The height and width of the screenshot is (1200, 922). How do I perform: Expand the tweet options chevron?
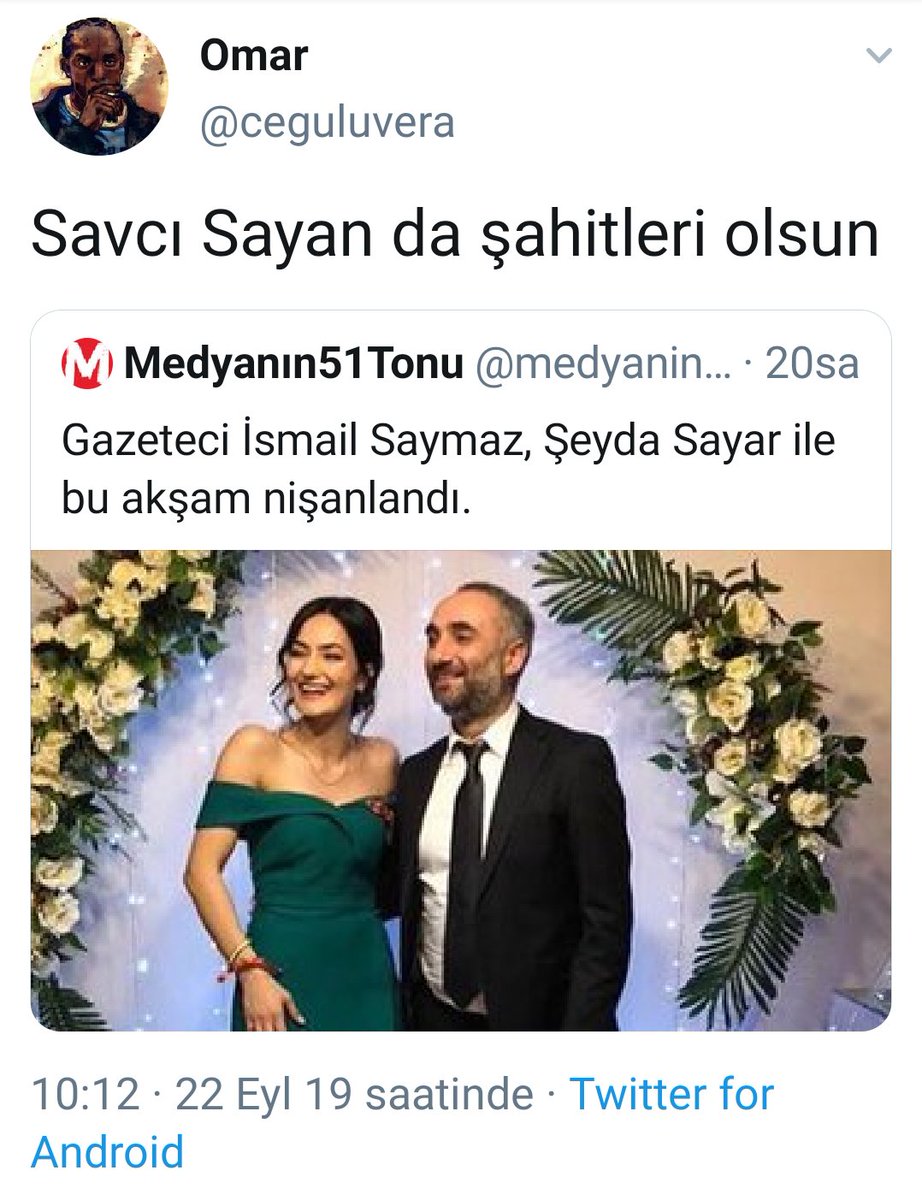click(x=878, y=56)
